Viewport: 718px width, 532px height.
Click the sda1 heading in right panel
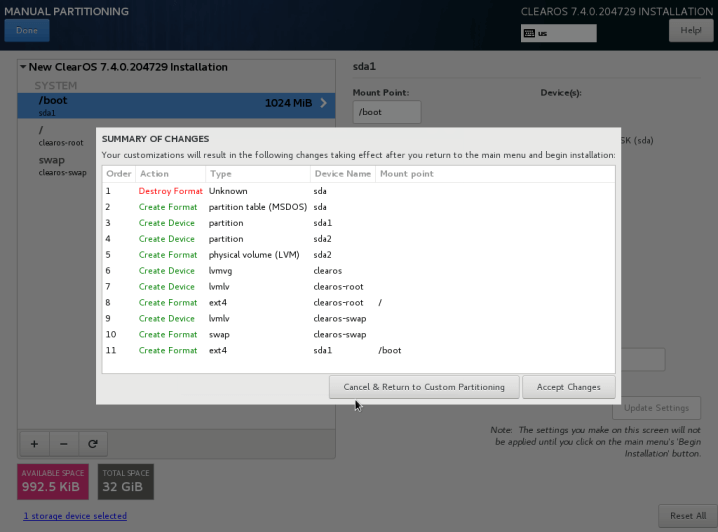pyautogui.click(x=364, y=66)
